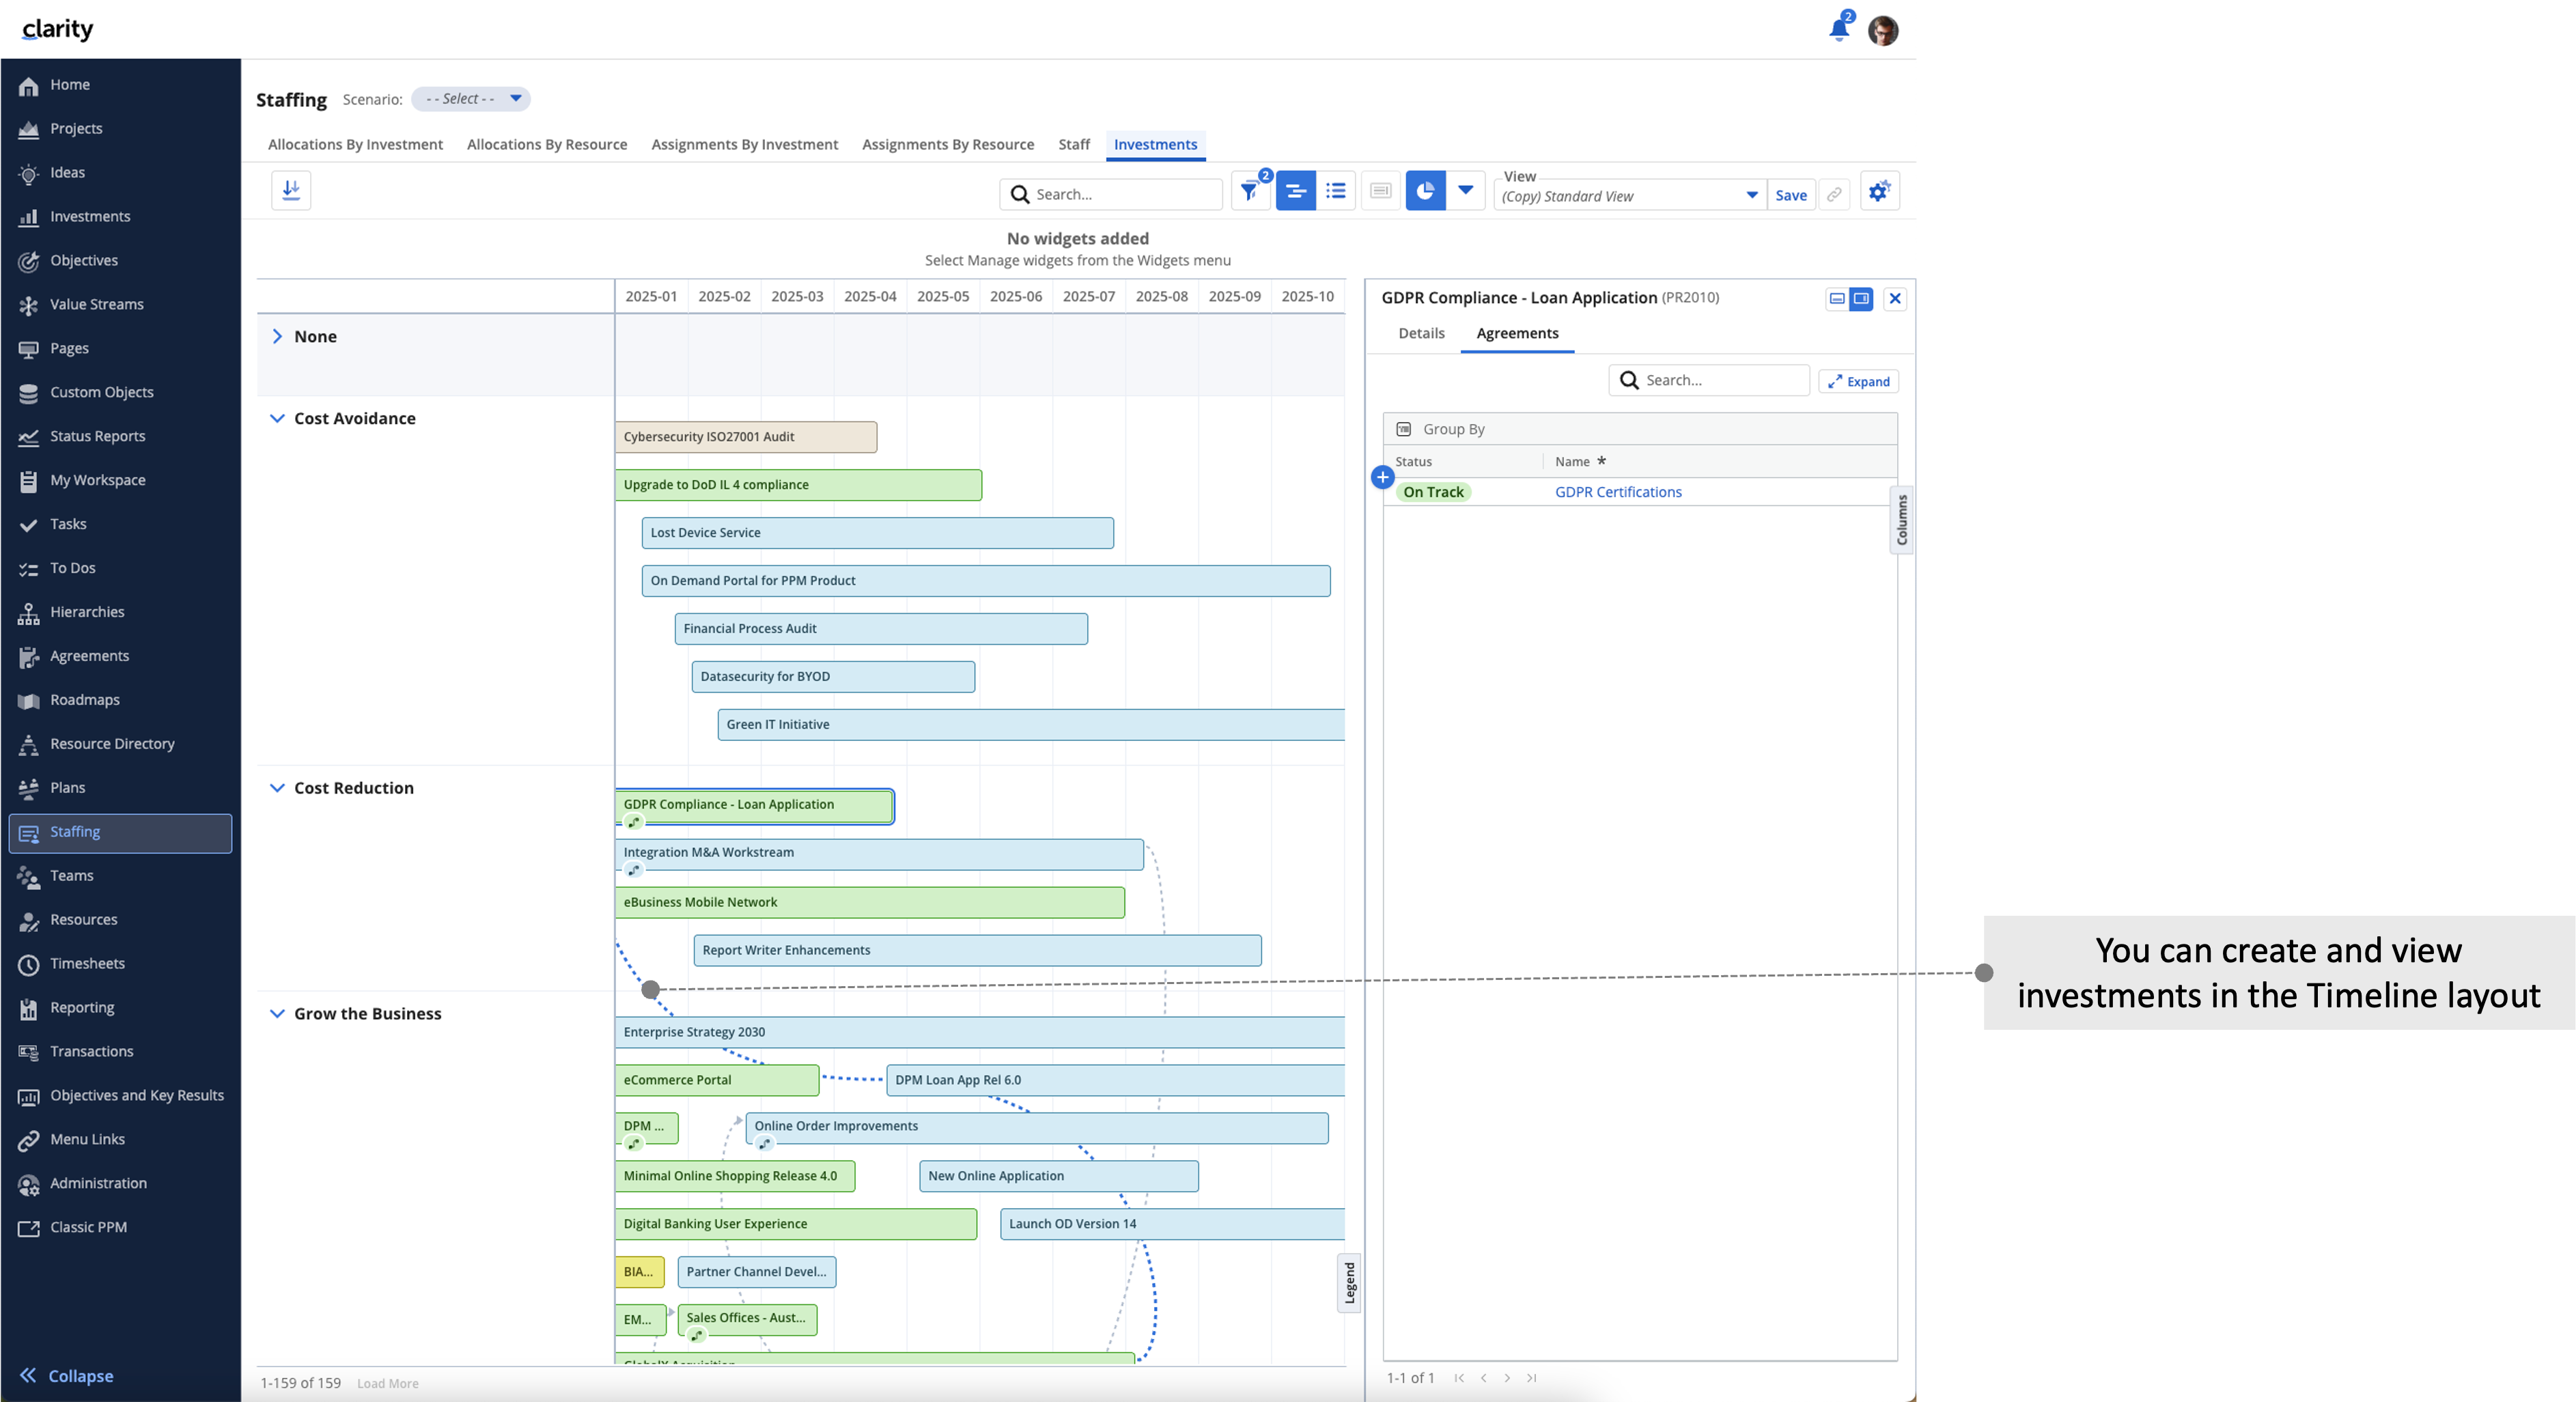The image size is (2576, 1402).
Task: Open Roadmaps in the sidebar
Action: [x=85, y=700]
